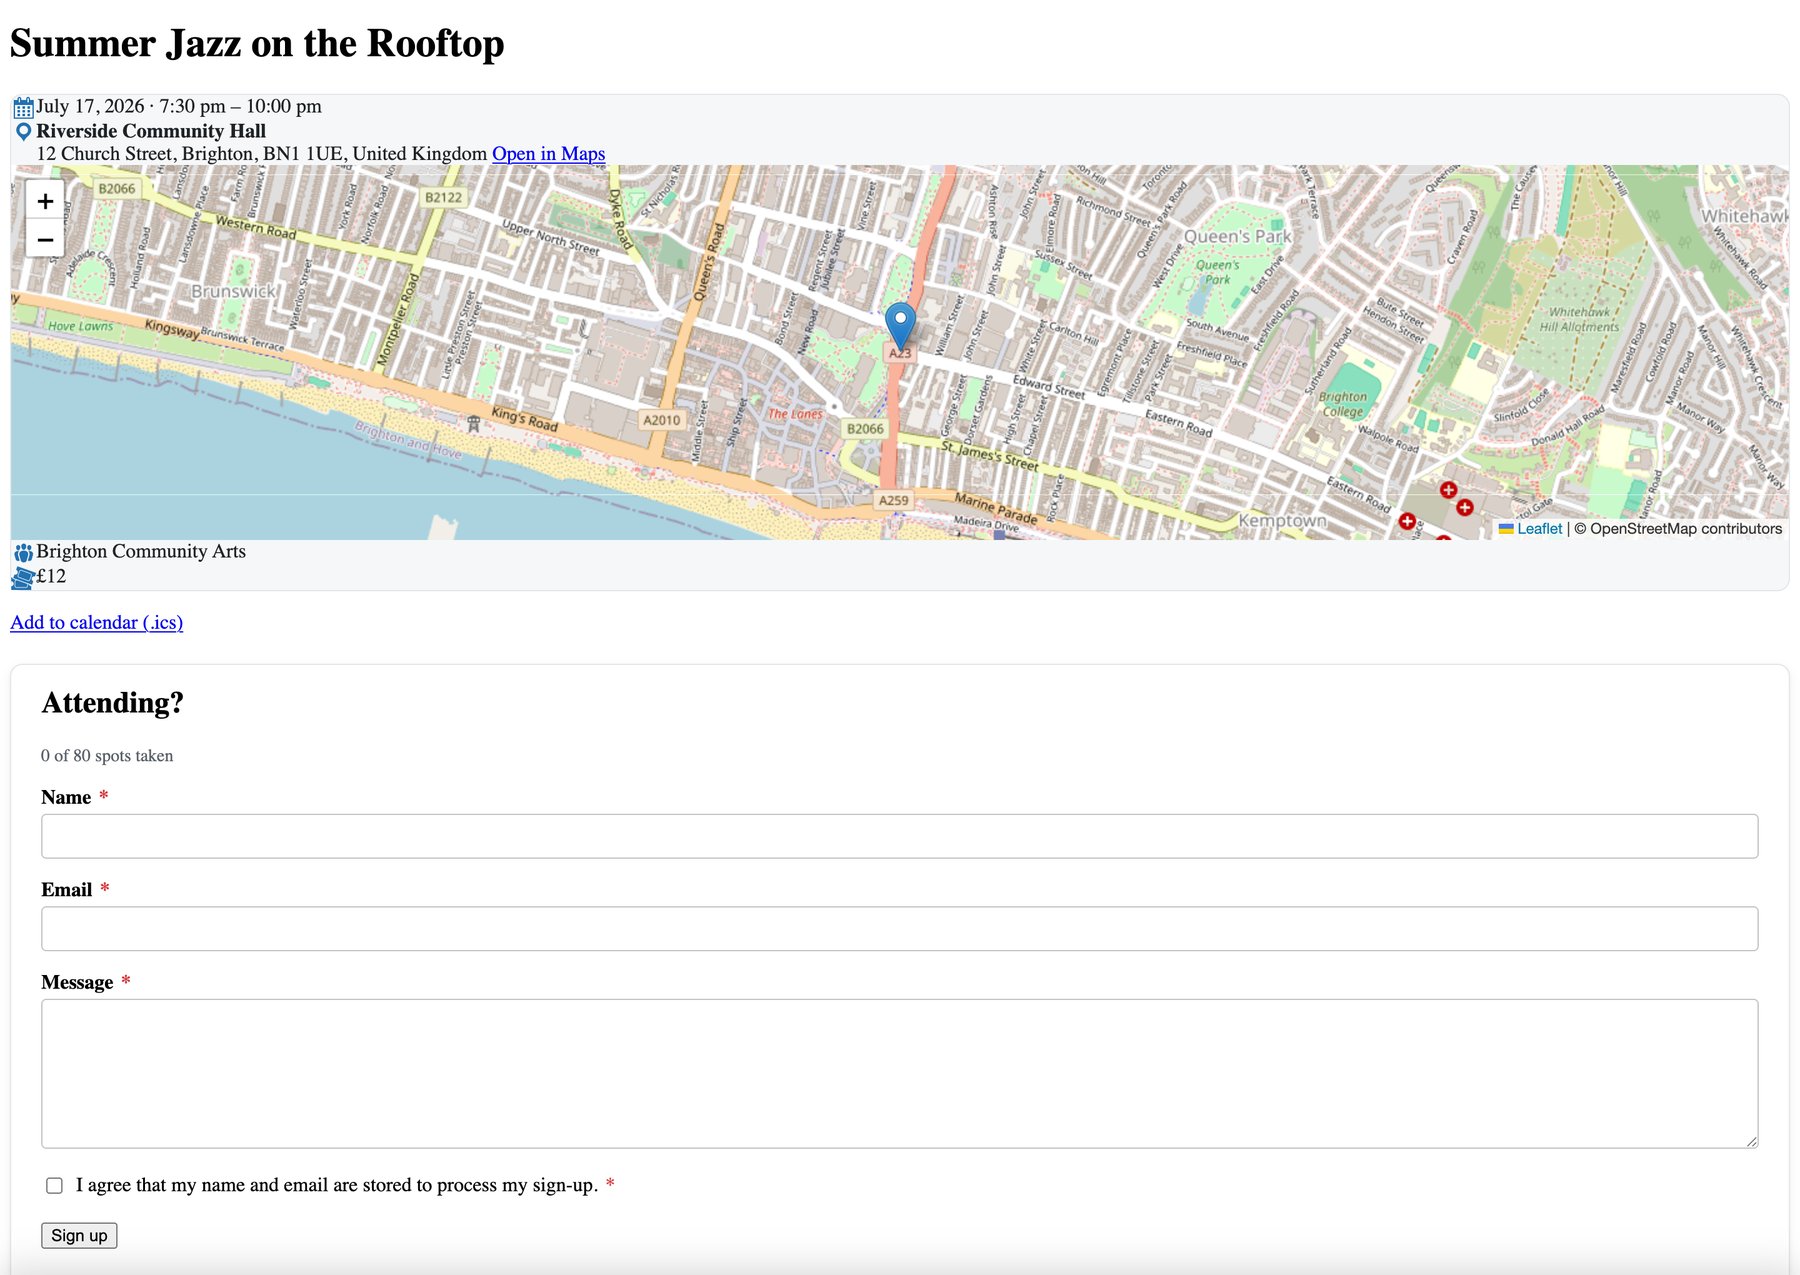Click the organizer group icon
Image resolution: width=1800 pixels, height=1275 pixels.
(x=23, y=552)
